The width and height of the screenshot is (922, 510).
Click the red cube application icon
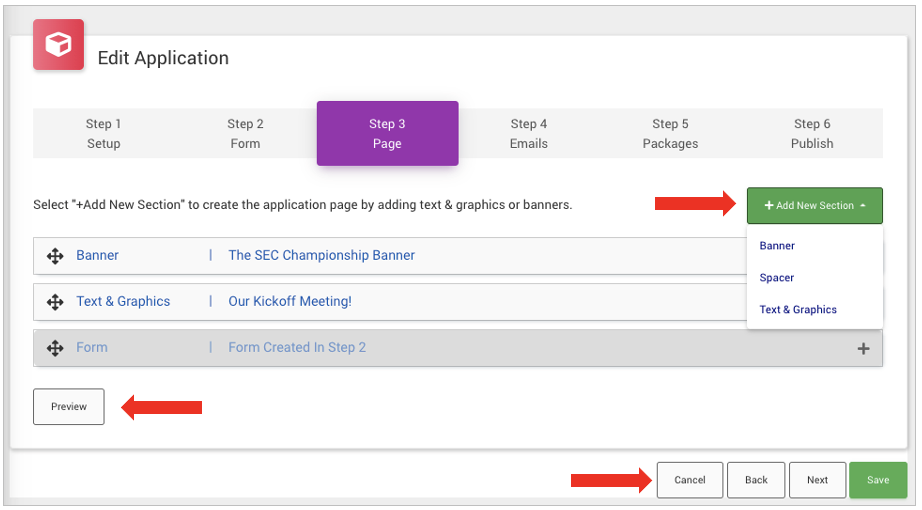coord(58,45)
